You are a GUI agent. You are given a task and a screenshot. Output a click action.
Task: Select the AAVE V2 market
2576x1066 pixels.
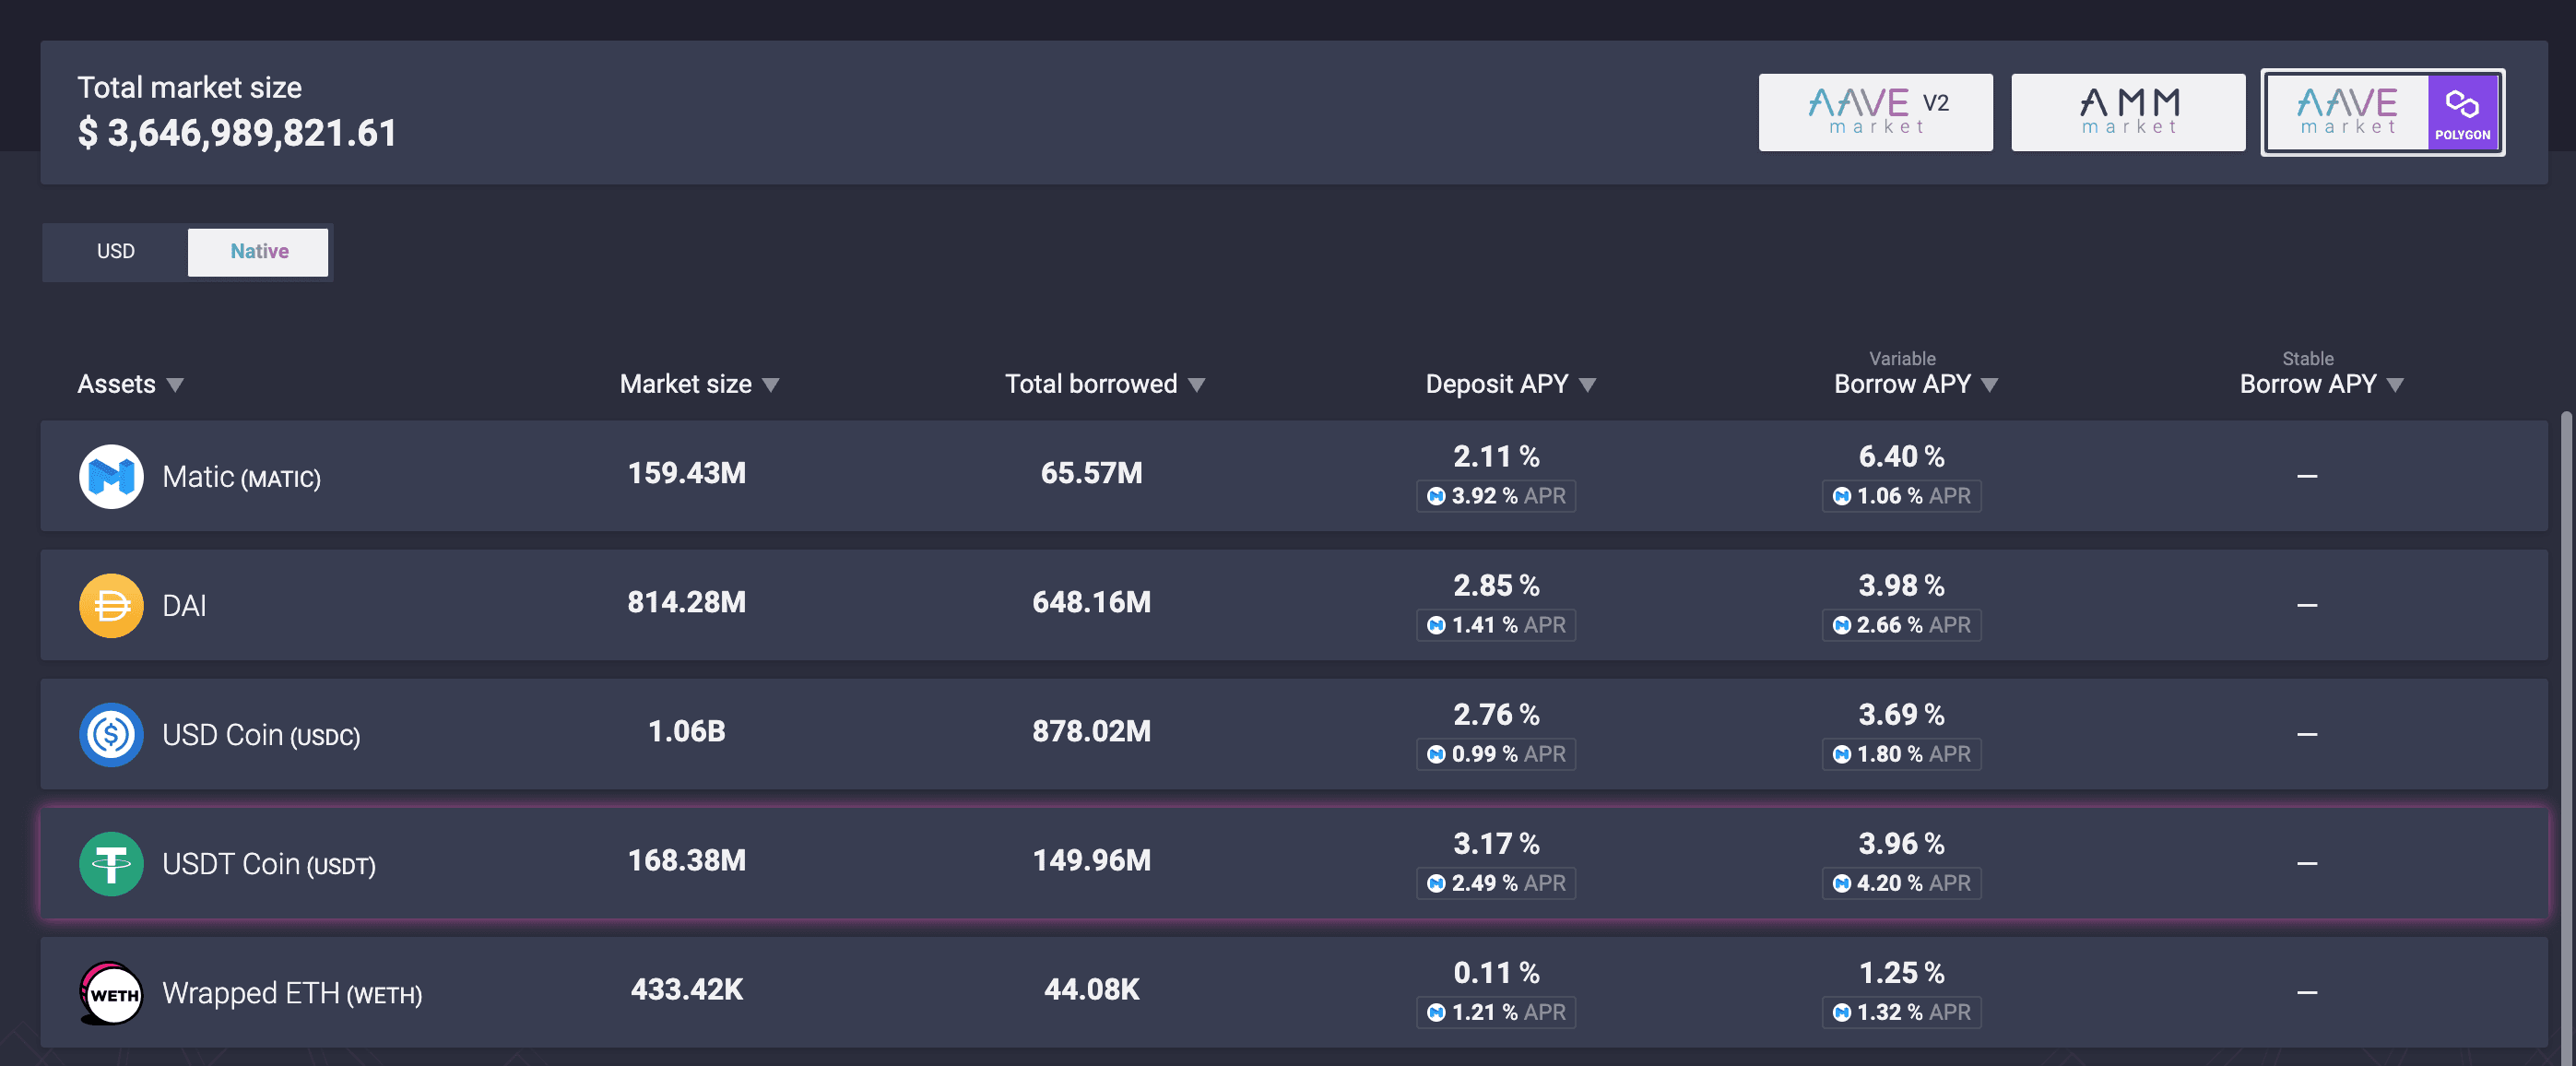[x=1875, y=112]
